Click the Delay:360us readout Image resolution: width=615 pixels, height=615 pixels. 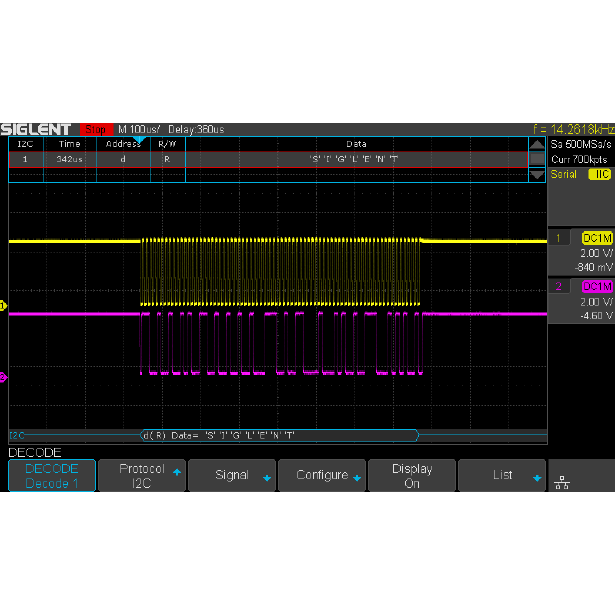pyautogui.click(x=196, y=129)
